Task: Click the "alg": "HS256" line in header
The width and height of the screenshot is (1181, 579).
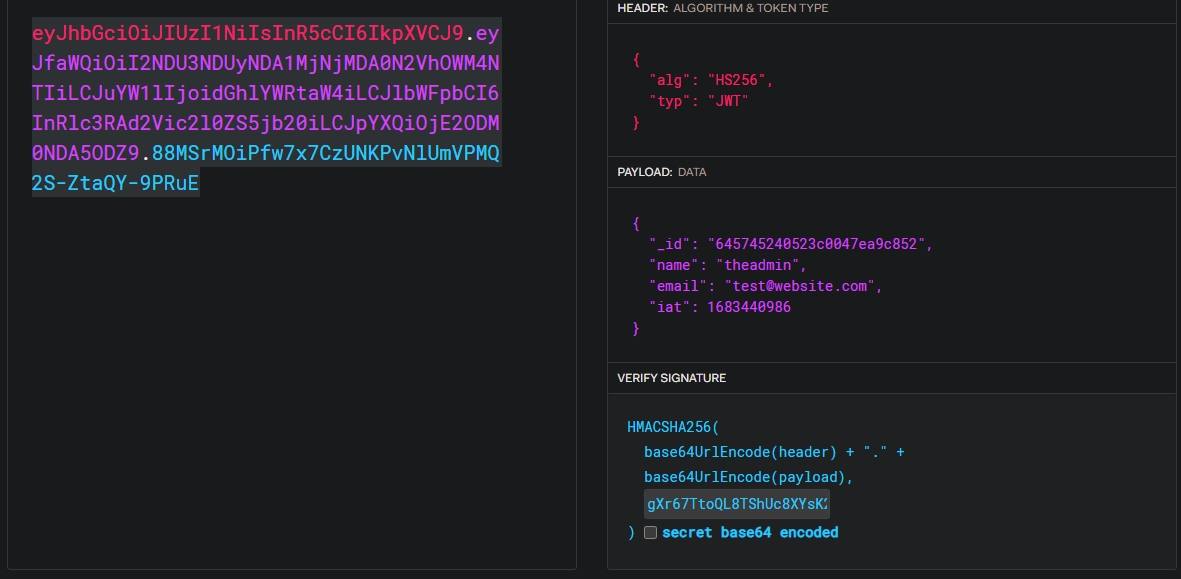Action: [711, 79]
